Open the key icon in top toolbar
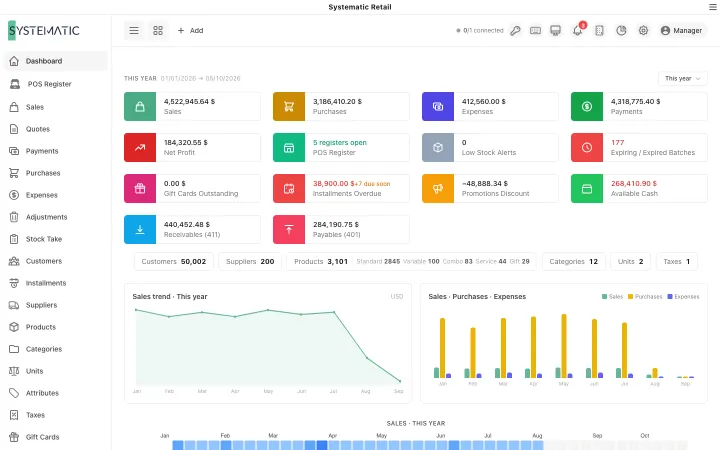The width and height of the screenshot is (720, 450). [515, 30]
